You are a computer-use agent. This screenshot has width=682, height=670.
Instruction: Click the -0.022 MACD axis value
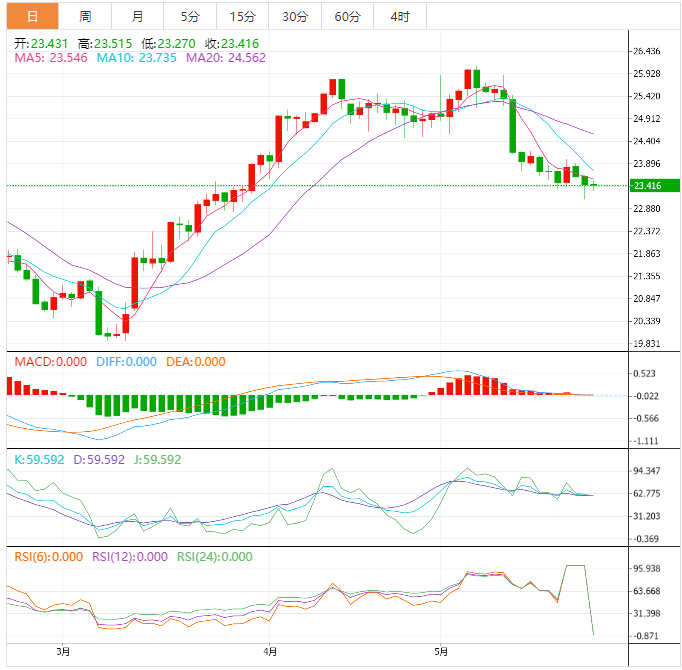coord(645,396)
